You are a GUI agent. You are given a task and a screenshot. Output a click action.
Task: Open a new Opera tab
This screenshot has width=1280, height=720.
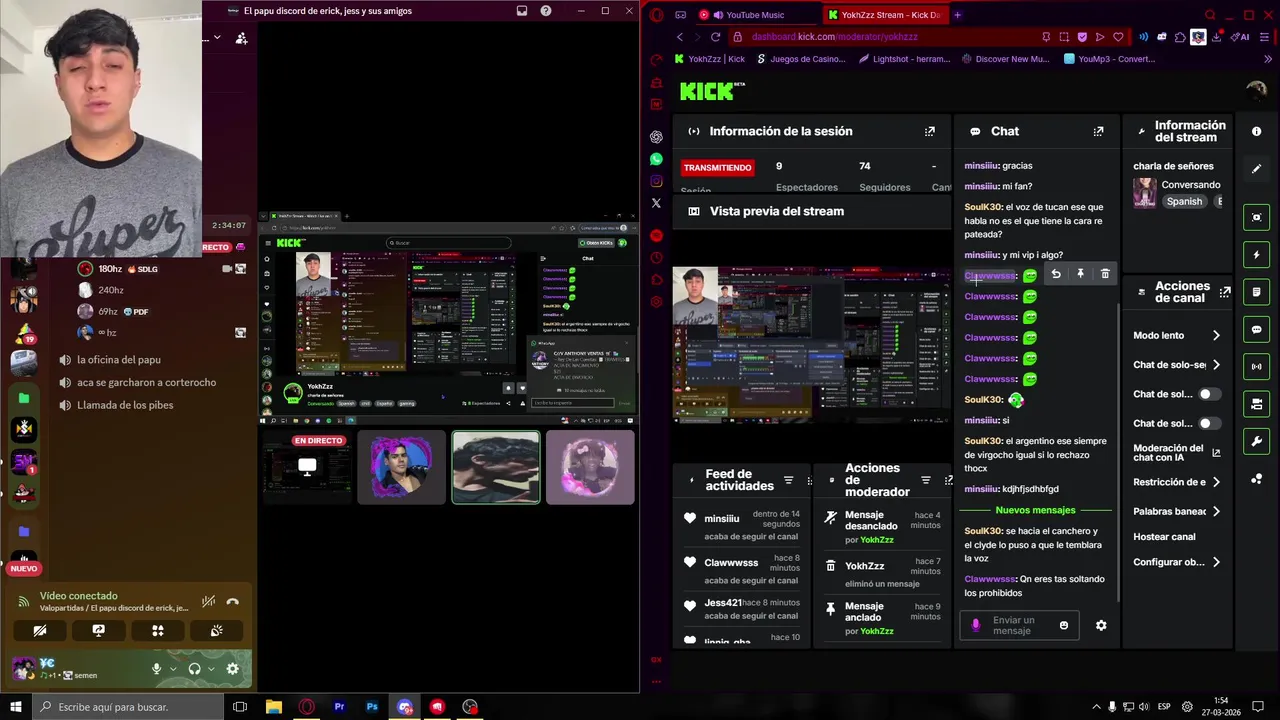(957, 15)
